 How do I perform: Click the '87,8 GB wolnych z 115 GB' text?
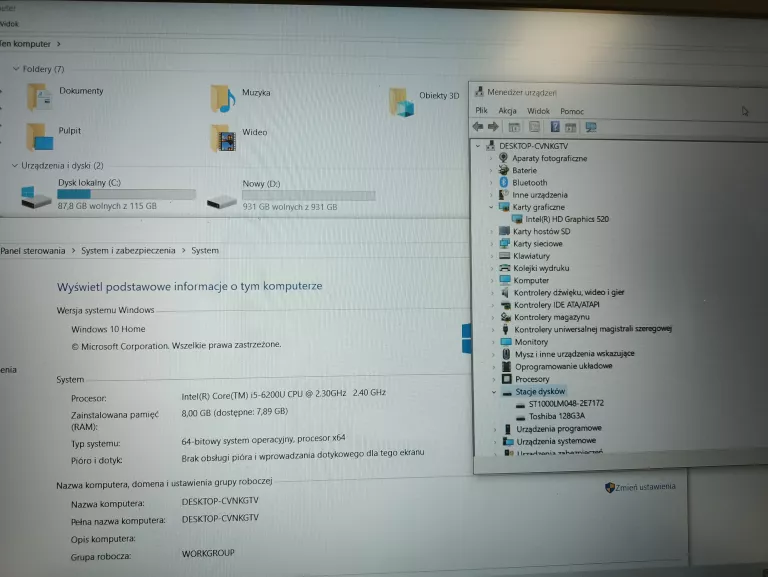(x=107, y=206)
